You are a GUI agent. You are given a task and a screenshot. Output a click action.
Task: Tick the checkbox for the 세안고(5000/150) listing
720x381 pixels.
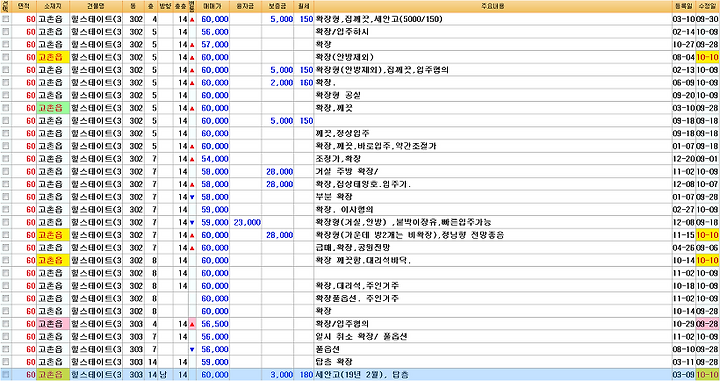click(6, 19)
